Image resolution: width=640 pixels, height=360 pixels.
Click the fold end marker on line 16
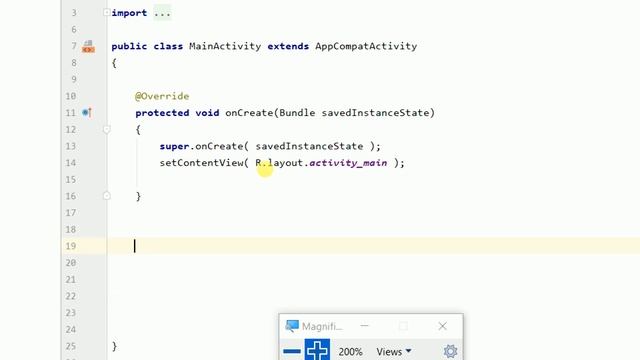107,196
